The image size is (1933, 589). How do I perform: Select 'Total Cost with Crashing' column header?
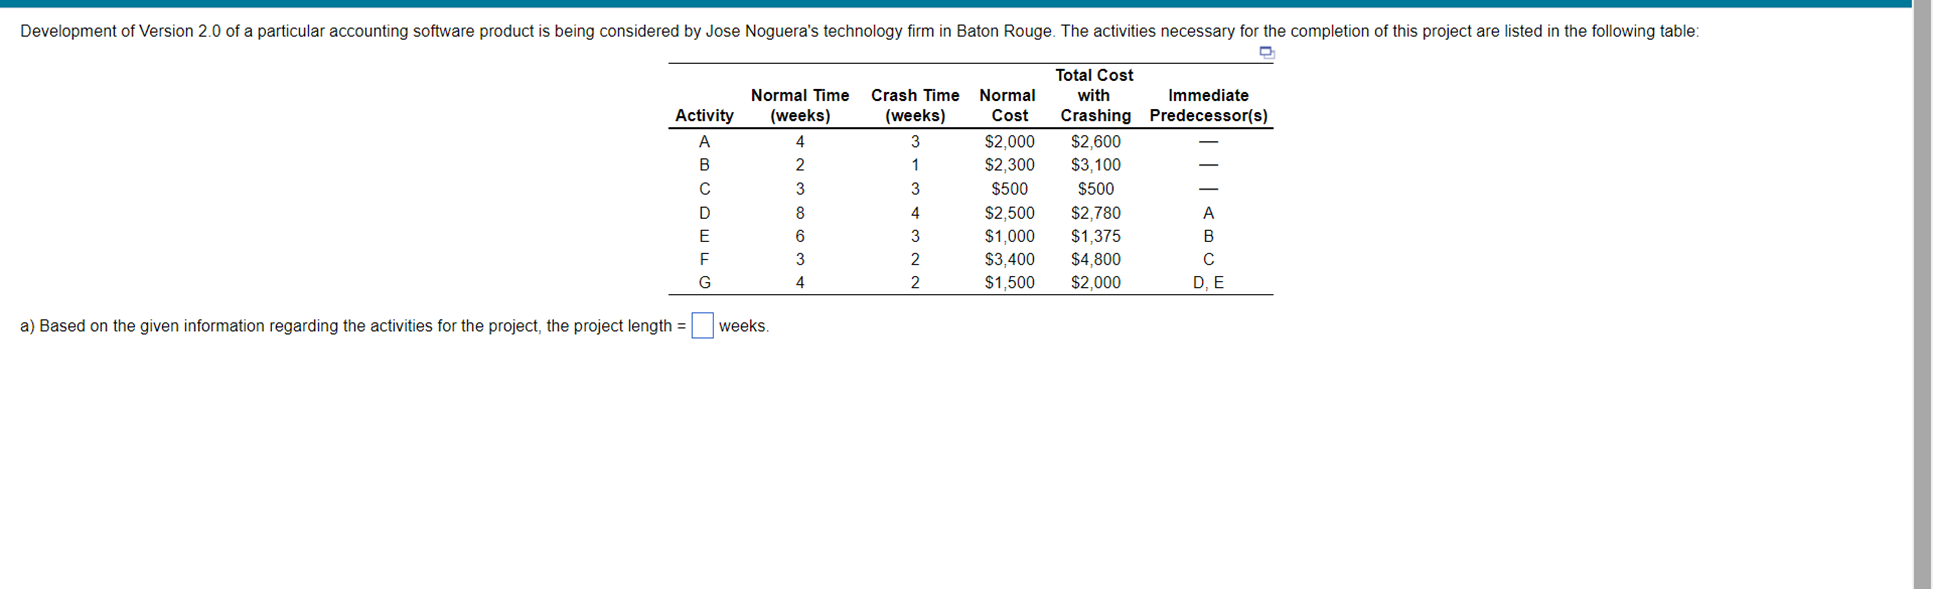point(1095,95)
